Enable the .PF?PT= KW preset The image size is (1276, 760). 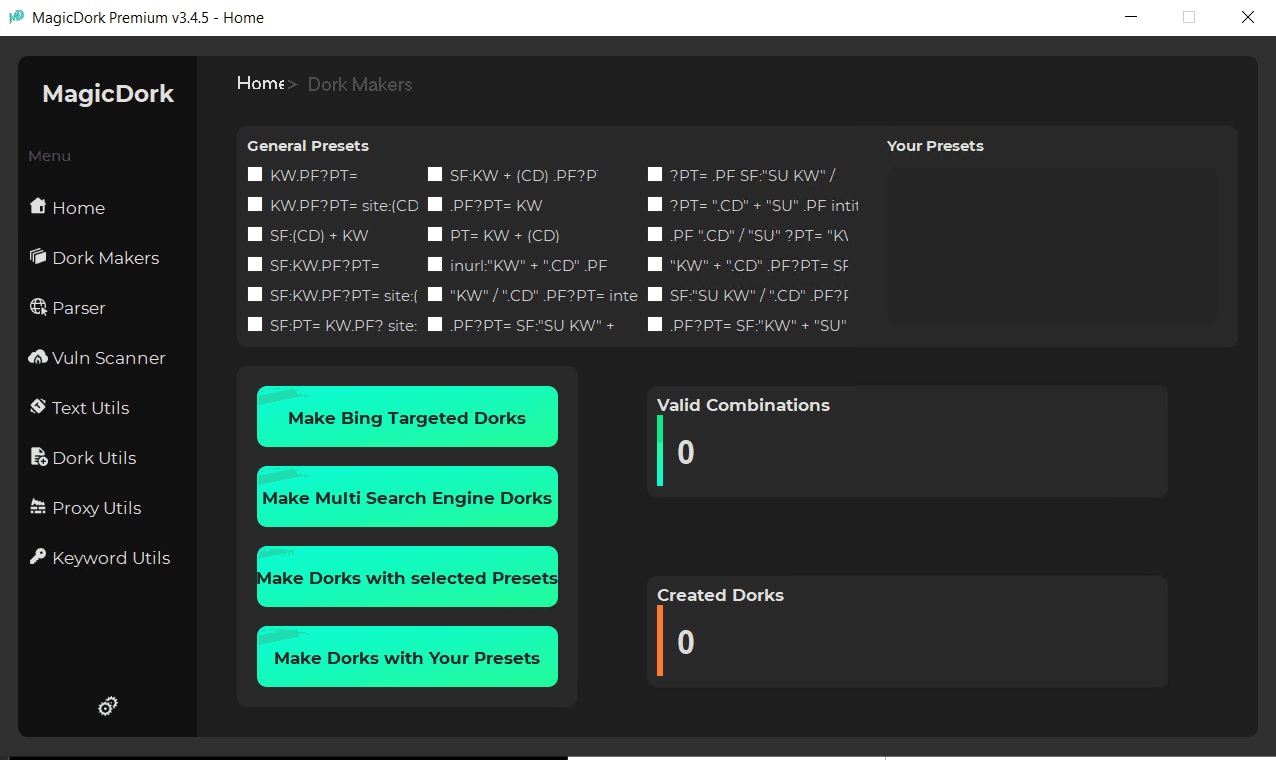point(435,204)
